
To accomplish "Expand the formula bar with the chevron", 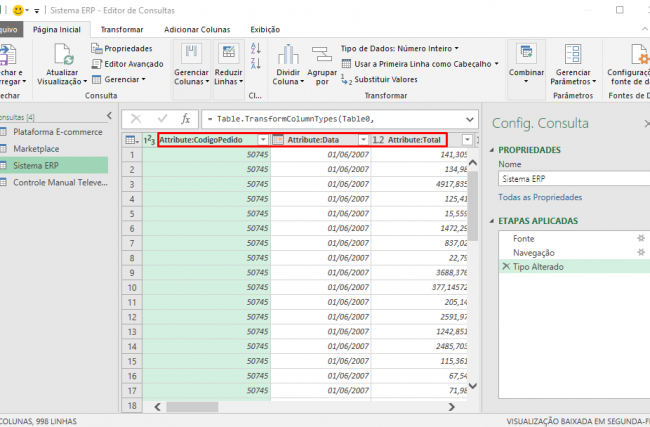I will click(470, 118).
